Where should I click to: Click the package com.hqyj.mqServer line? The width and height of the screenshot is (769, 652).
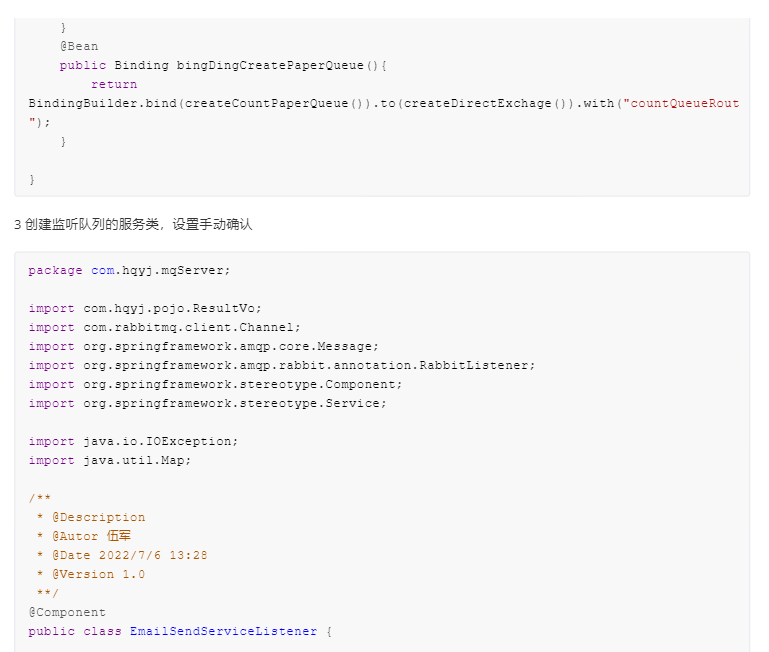[x=129, y=270]
